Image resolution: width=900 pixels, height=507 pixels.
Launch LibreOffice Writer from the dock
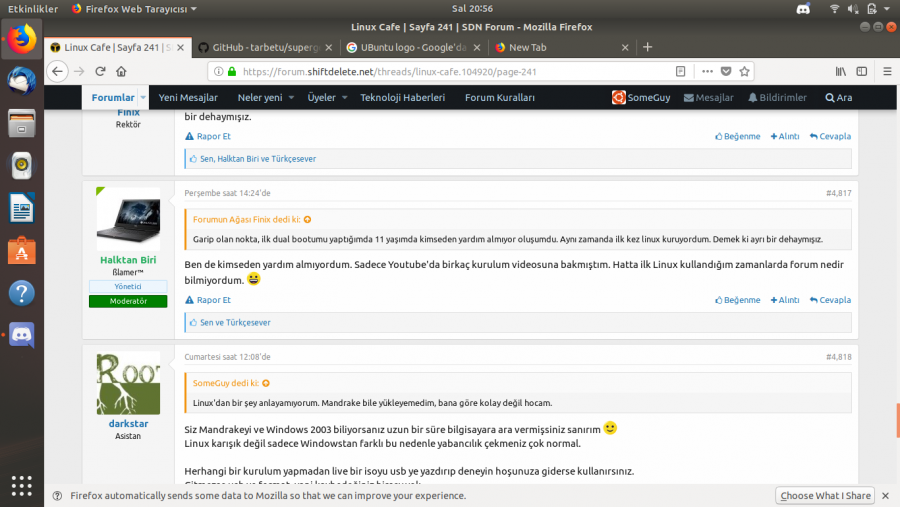pyautogui.click(x=22, y=208)
